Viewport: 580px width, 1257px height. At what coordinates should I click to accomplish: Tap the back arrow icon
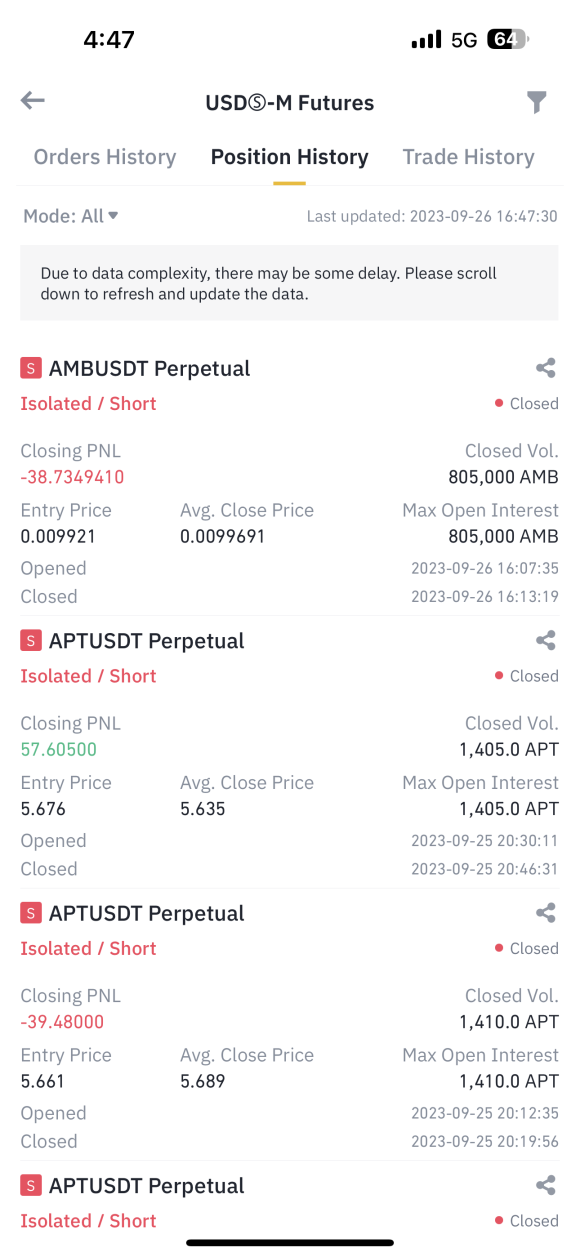(x=33, y=100)
